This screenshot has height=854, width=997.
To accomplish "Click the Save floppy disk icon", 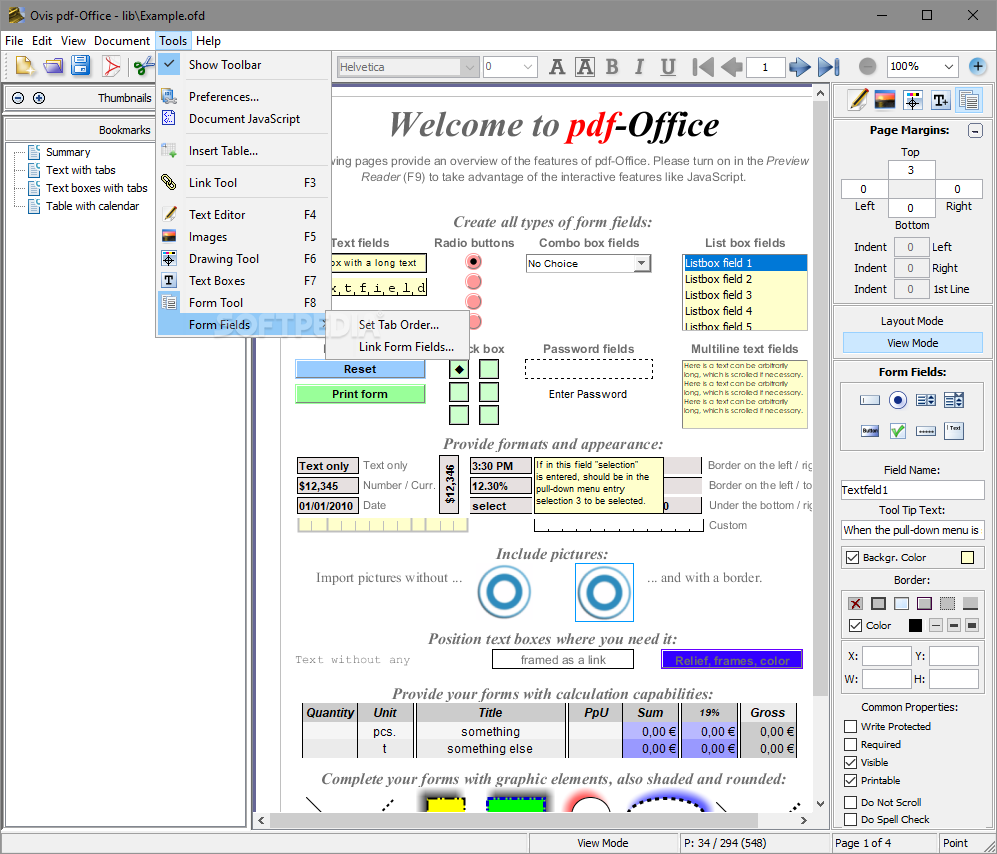I will point(81,66).
